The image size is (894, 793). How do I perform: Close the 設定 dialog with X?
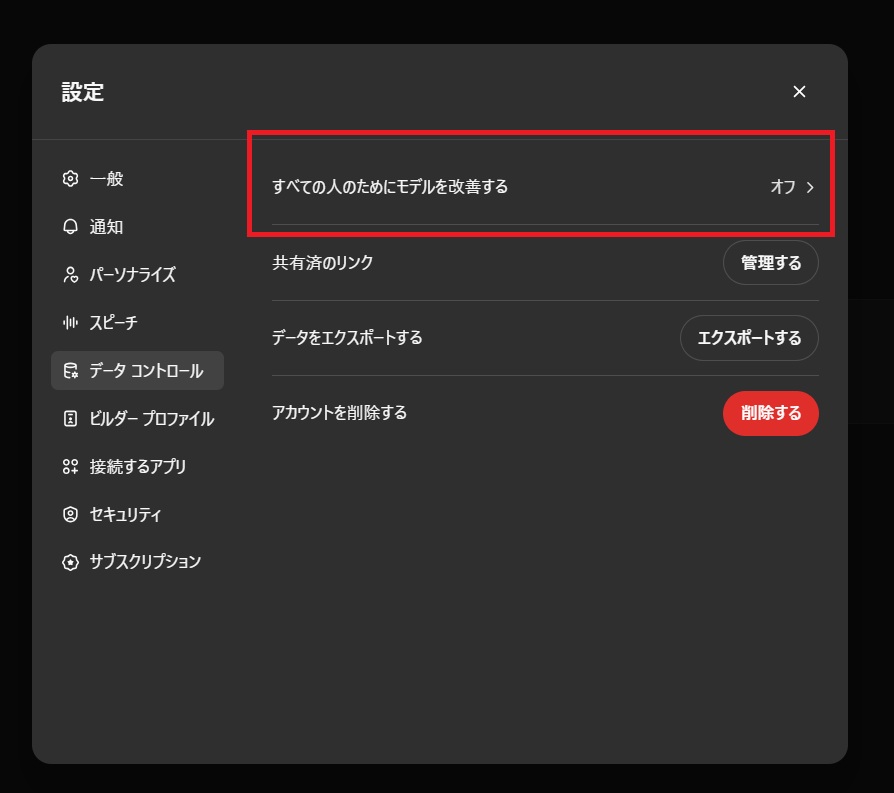[799, 91]
